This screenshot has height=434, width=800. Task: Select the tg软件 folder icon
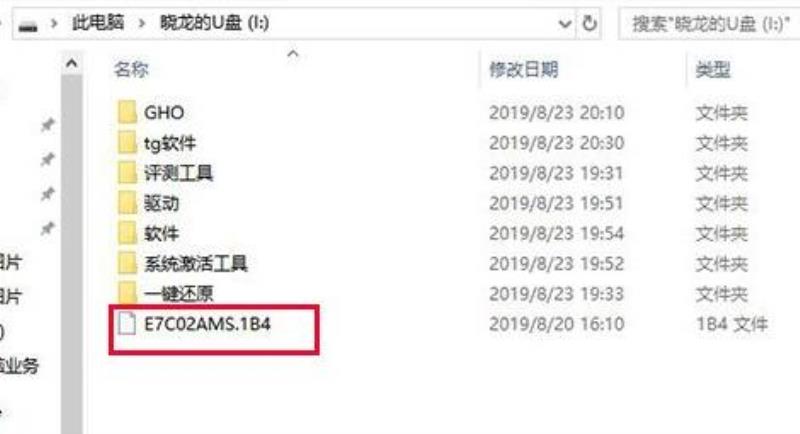click(127, 142)
